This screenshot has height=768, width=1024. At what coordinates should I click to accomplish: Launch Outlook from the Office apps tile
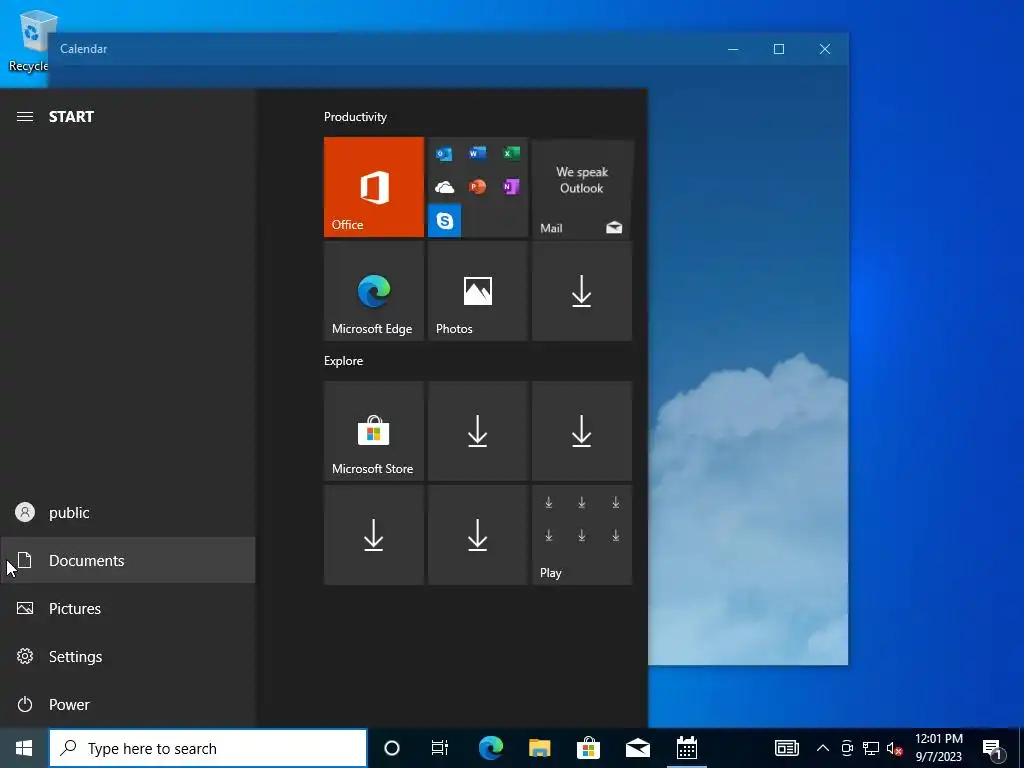444,154
